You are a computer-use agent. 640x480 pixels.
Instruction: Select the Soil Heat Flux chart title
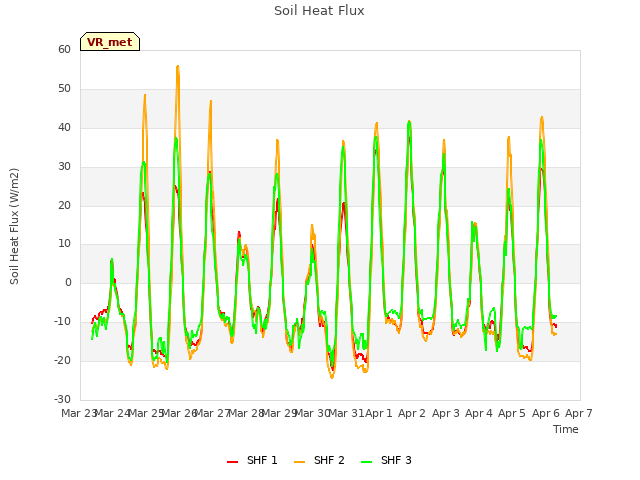click(319, 11)
